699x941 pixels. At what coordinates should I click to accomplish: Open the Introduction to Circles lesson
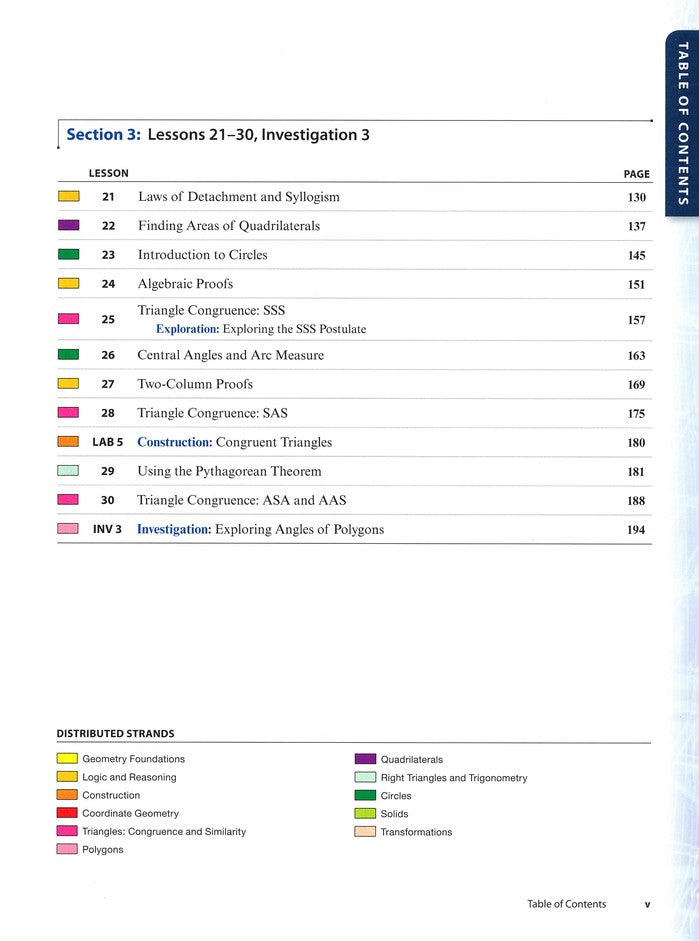point(202,255)
